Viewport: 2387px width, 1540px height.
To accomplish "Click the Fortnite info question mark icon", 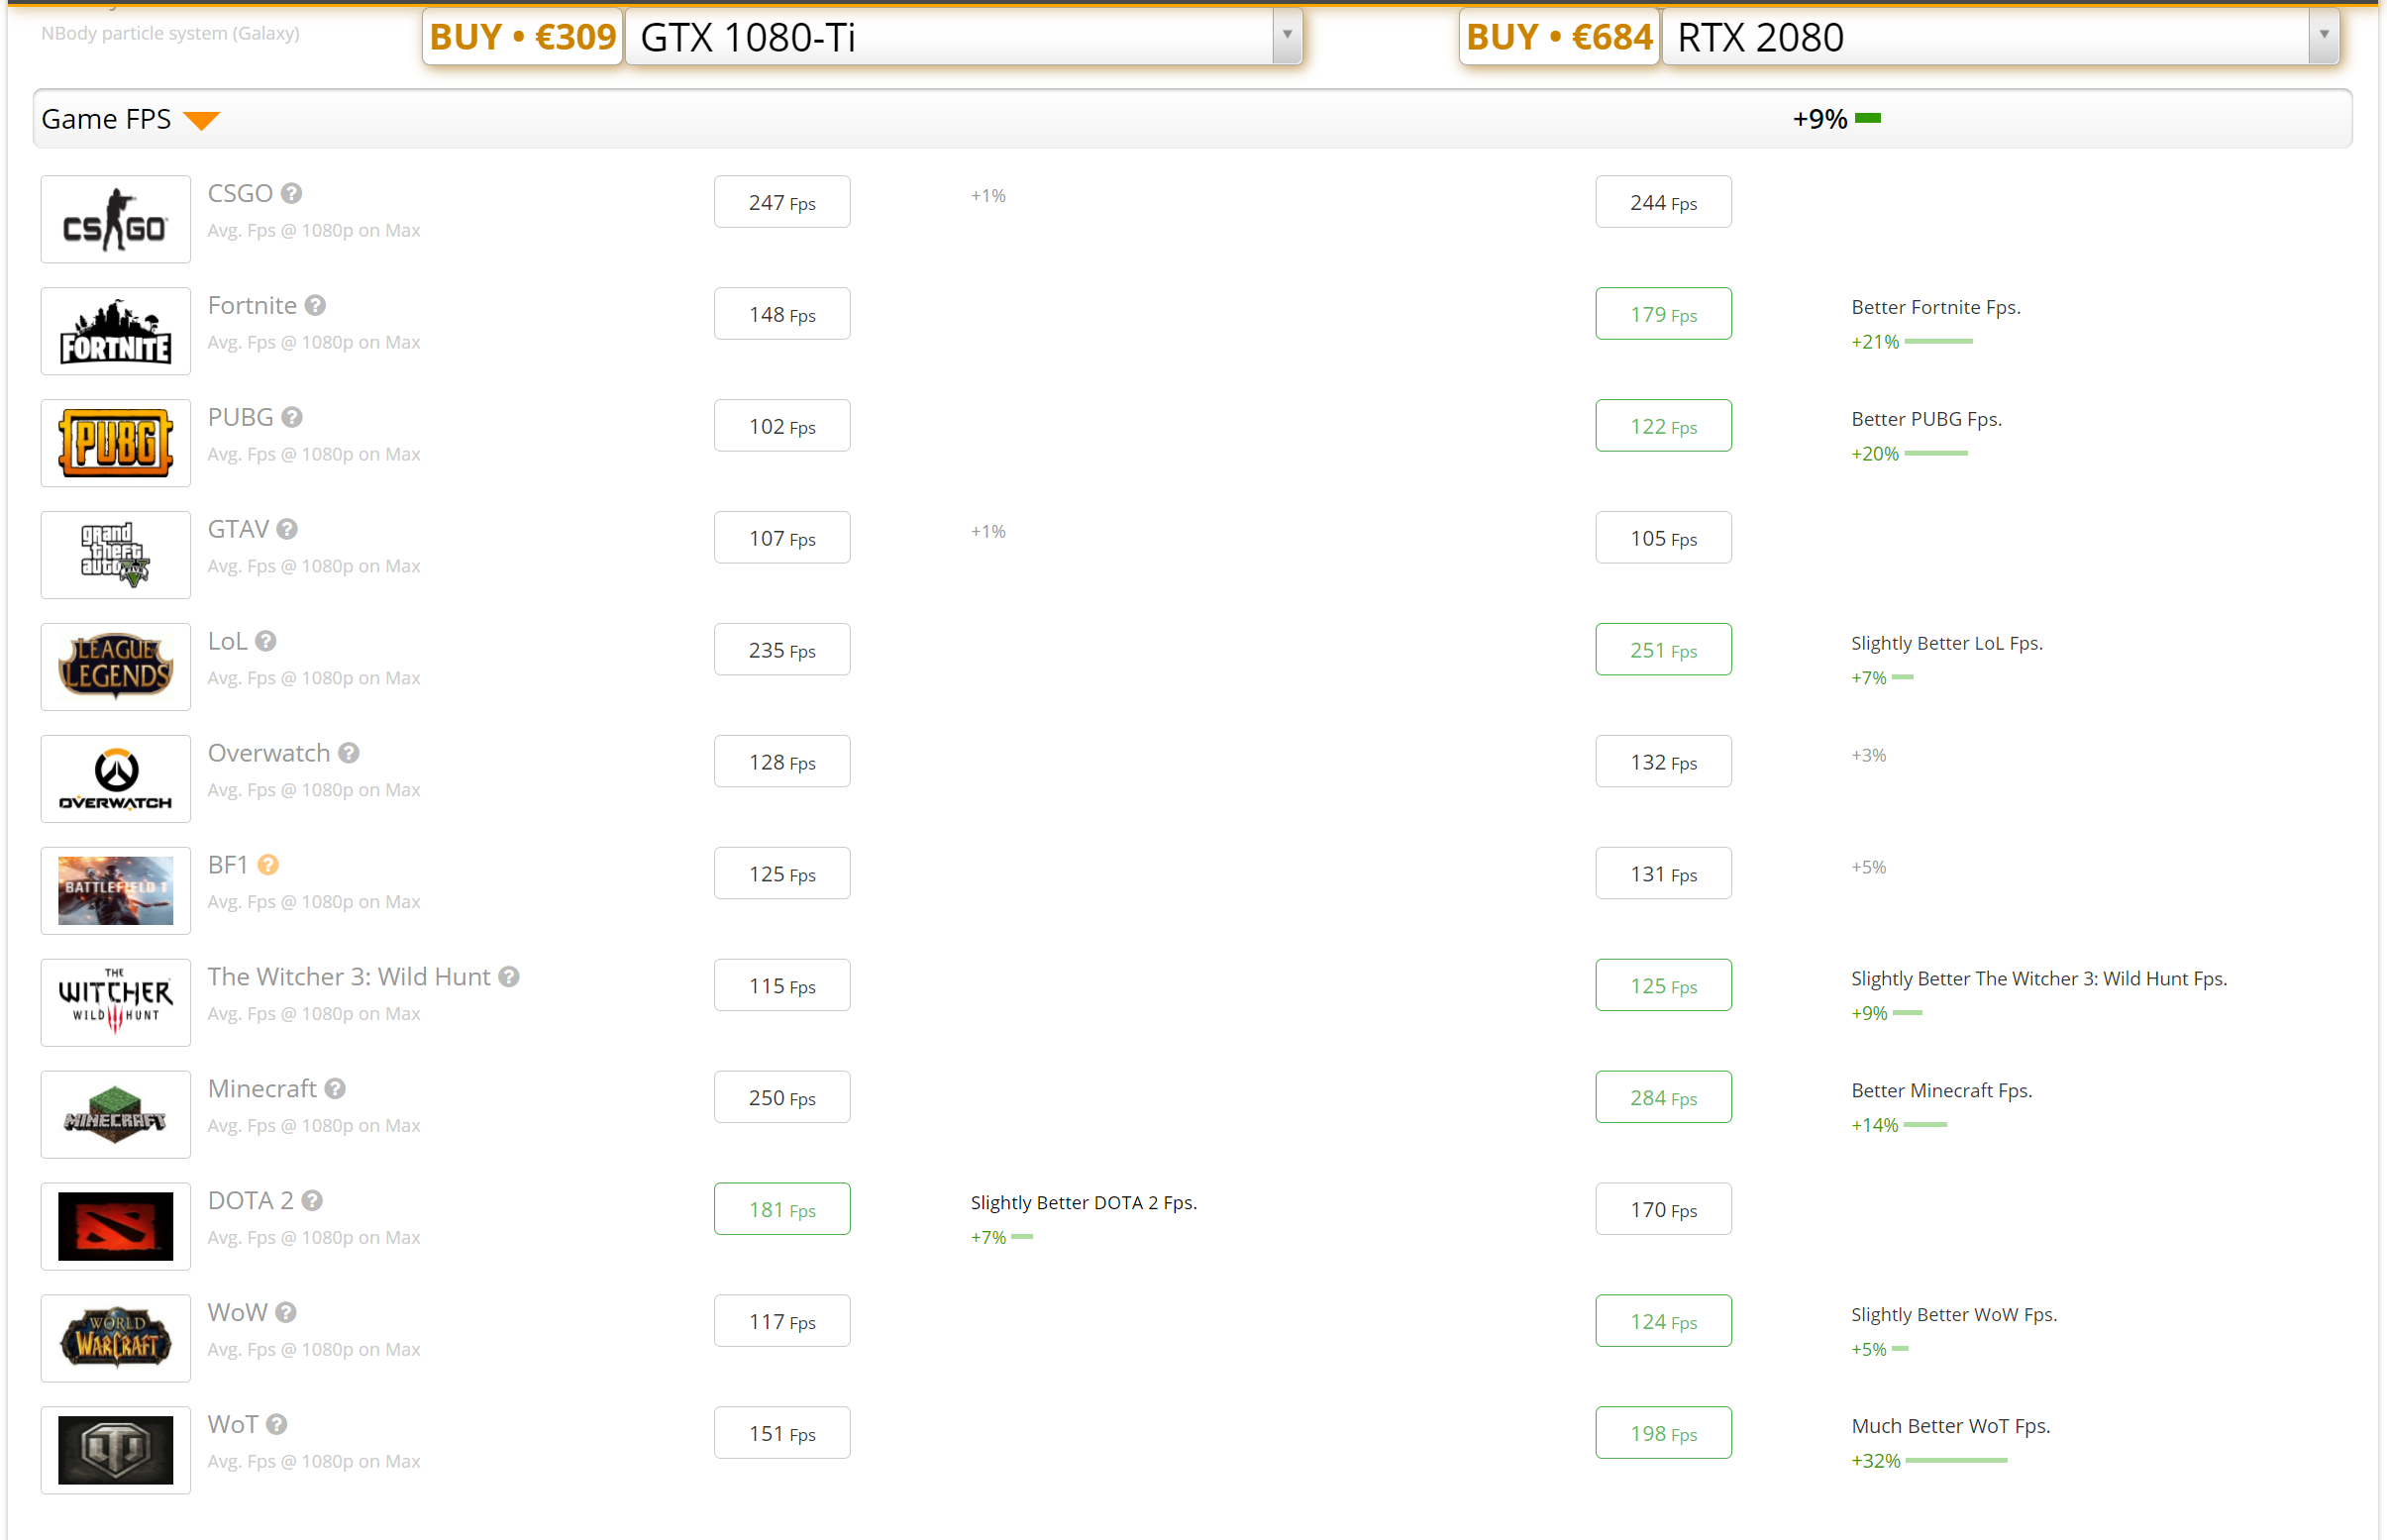I will [315, 305].
